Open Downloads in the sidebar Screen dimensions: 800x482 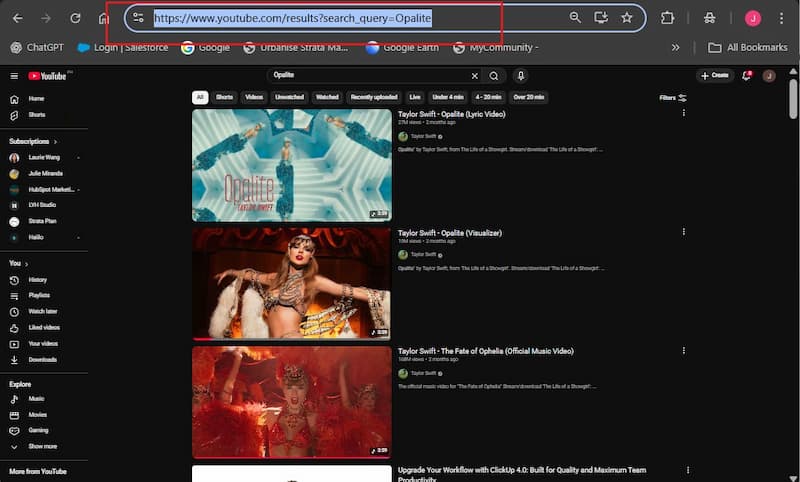pyautogui.click(x=44, y=360)
